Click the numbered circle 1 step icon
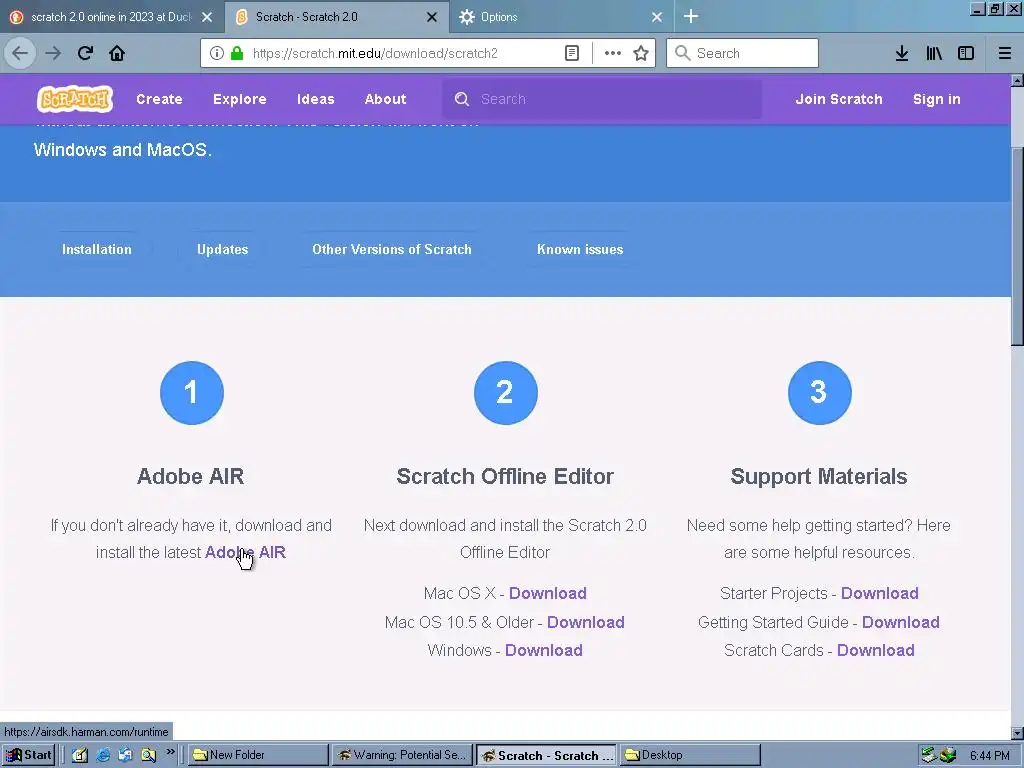 [191, 392]
